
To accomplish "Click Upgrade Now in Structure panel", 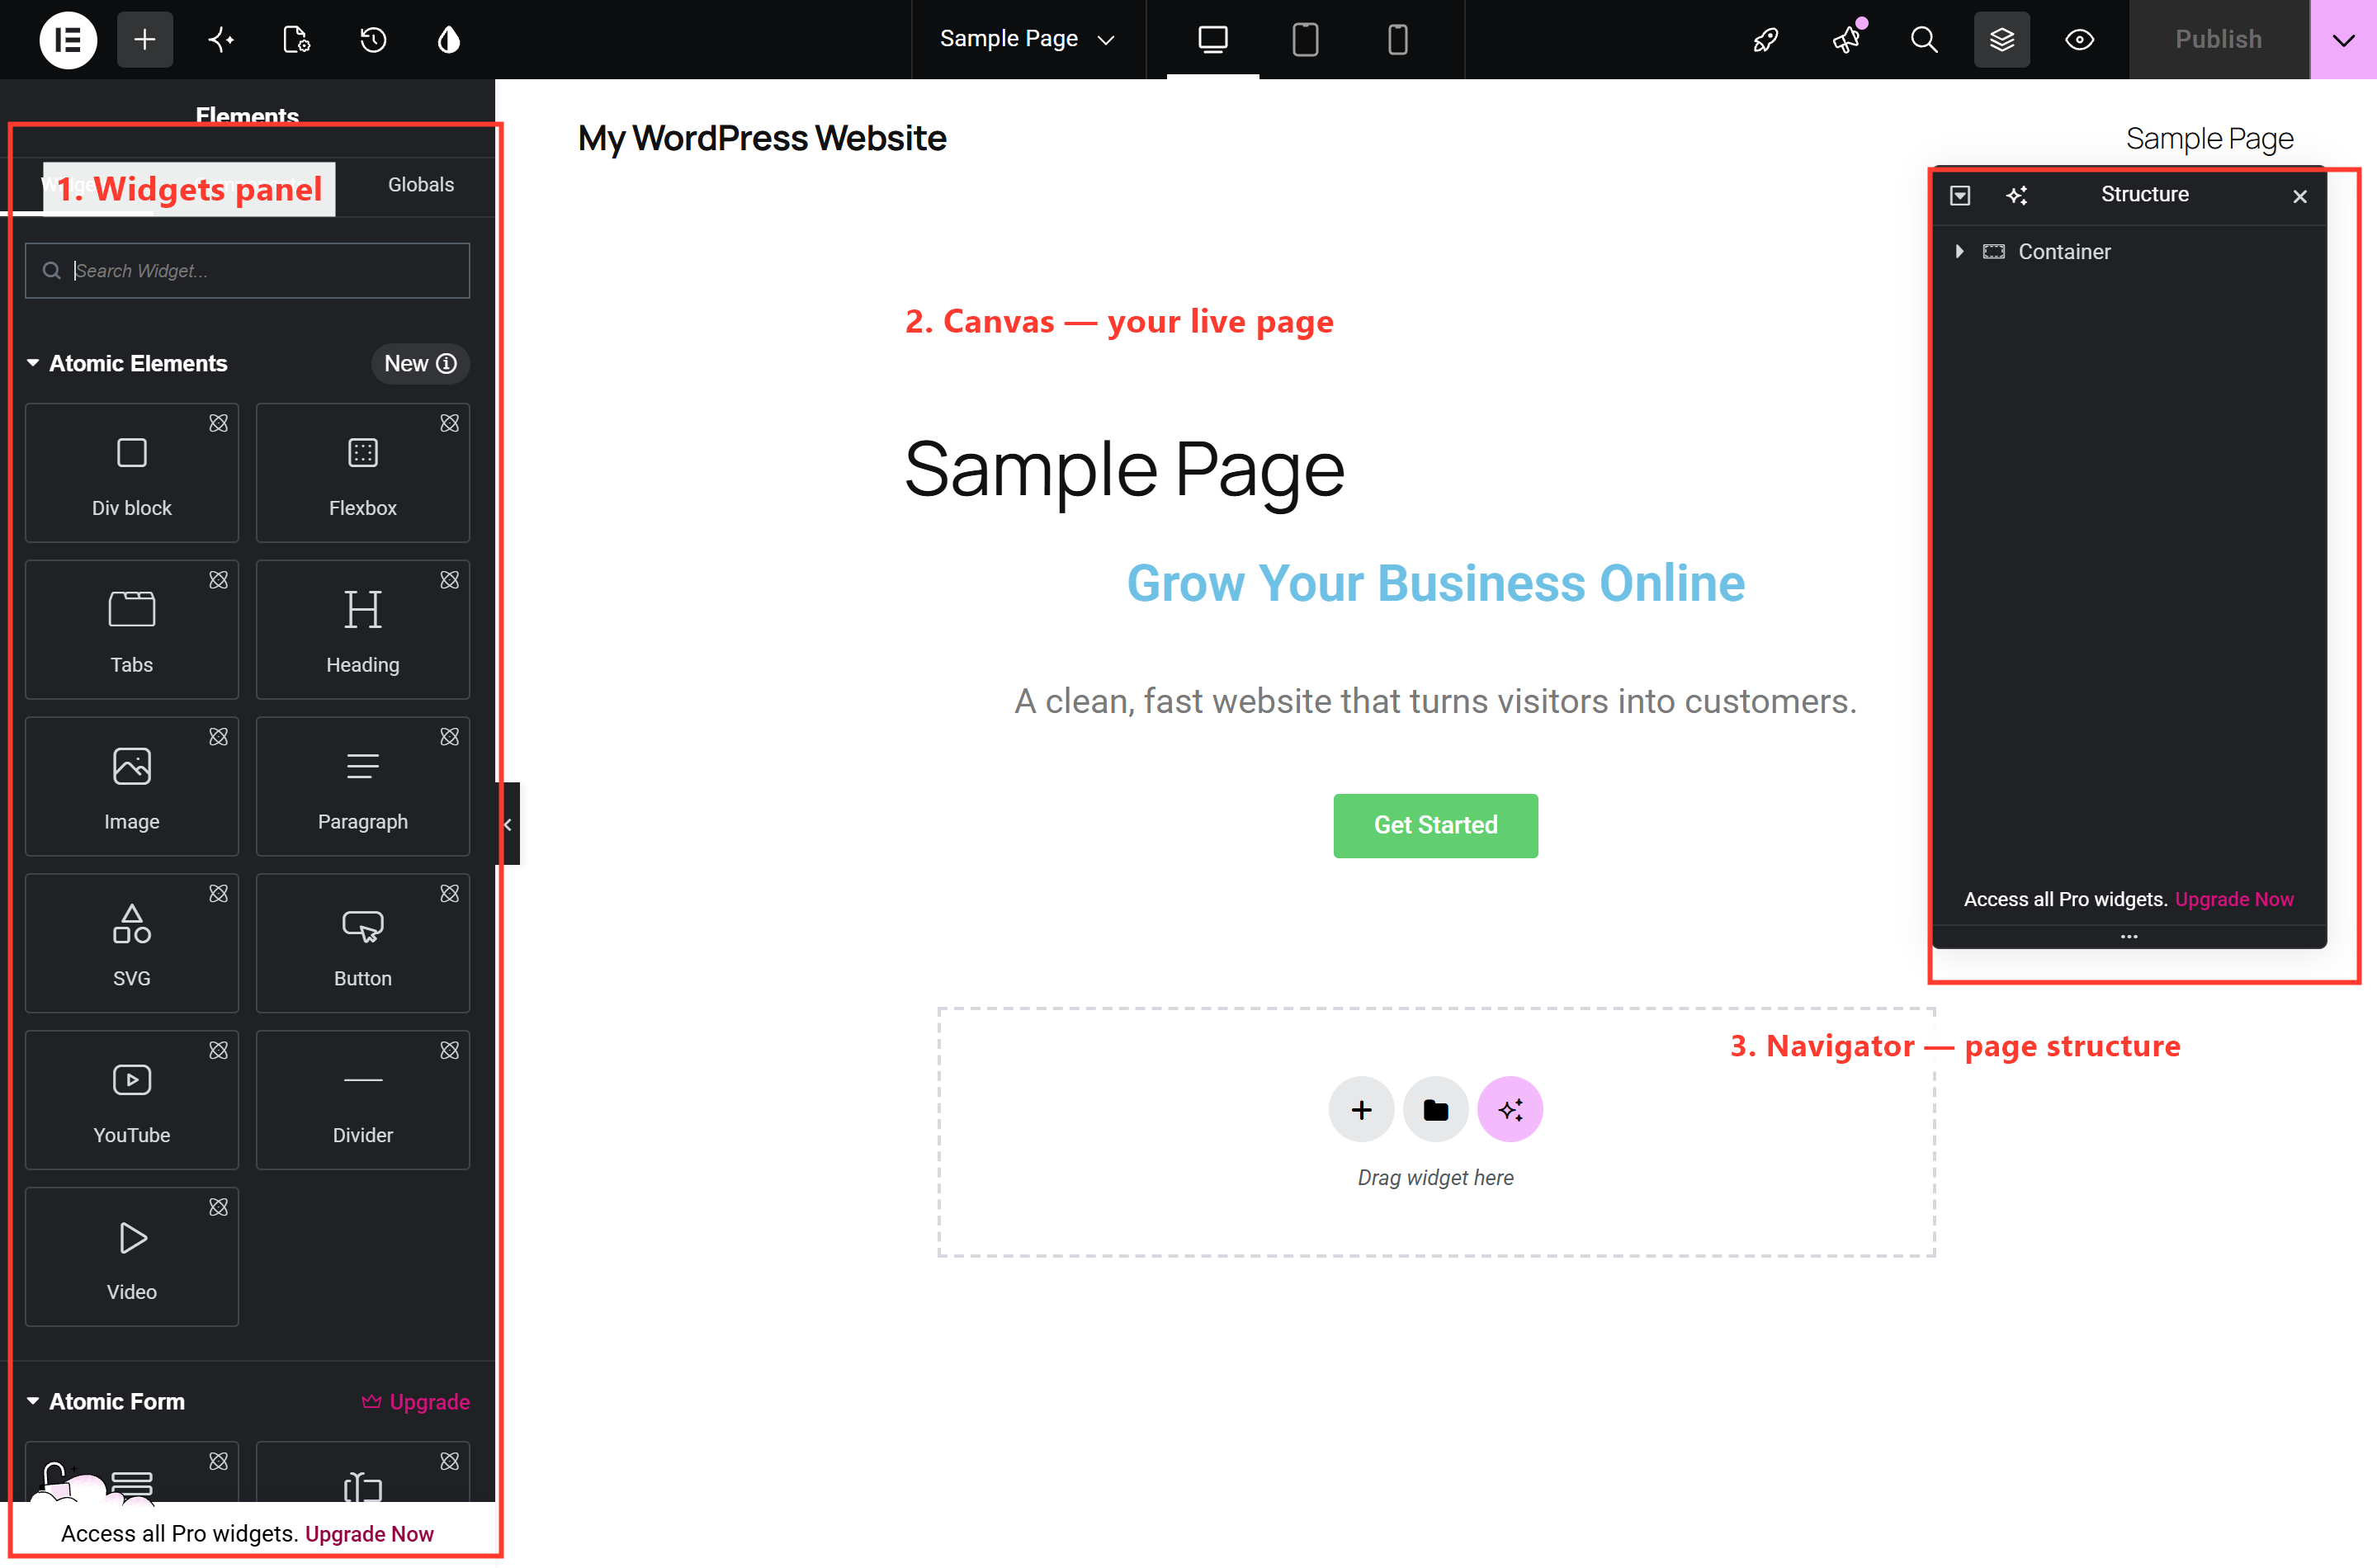I will pyautogui.click(x=2234, y=899).
